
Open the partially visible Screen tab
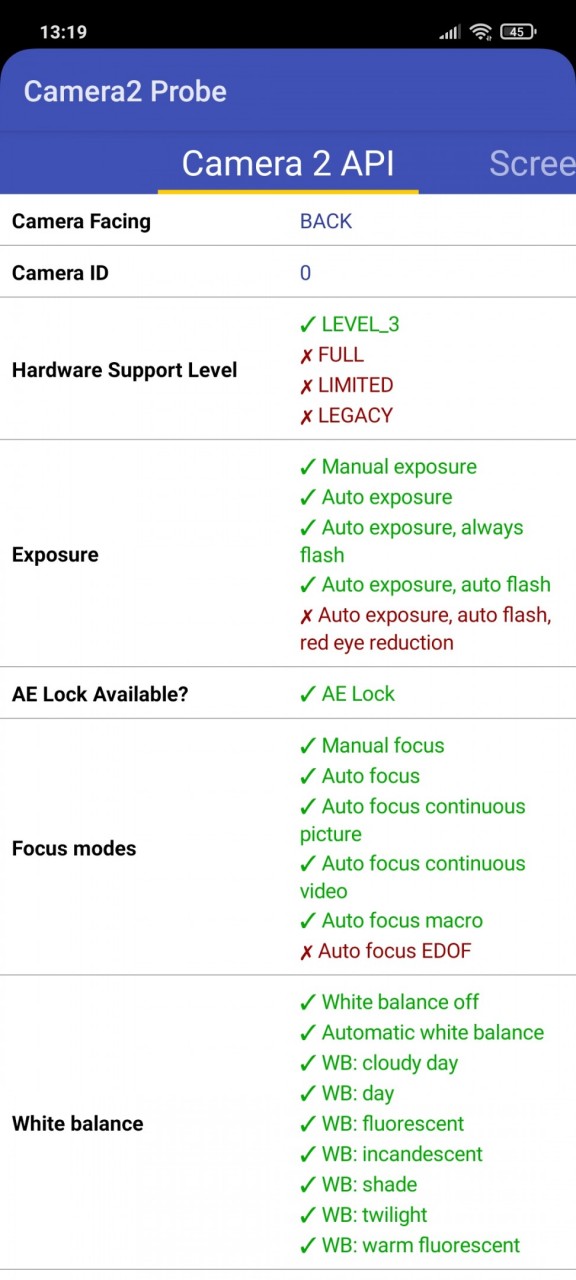click(532, 164)
